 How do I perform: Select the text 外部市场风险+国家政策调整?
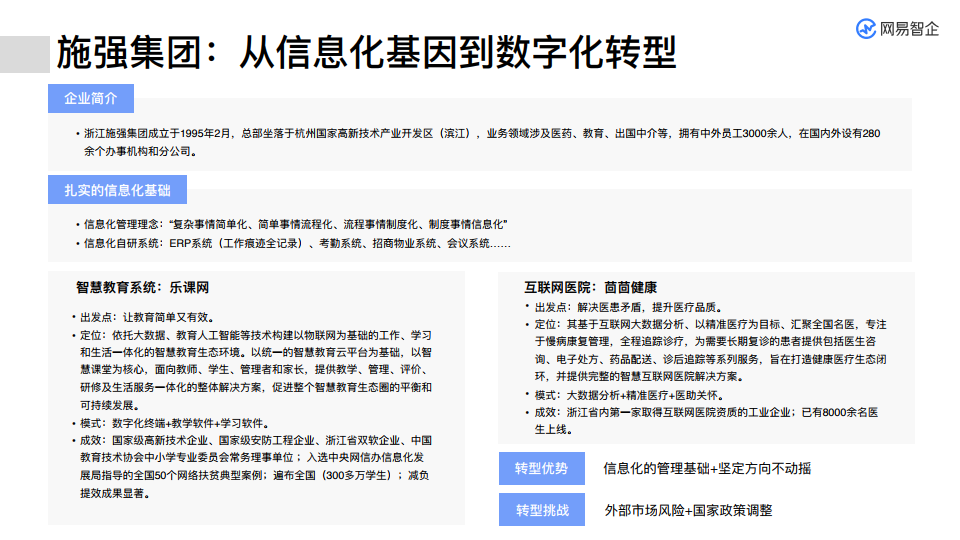click(688, 510)
